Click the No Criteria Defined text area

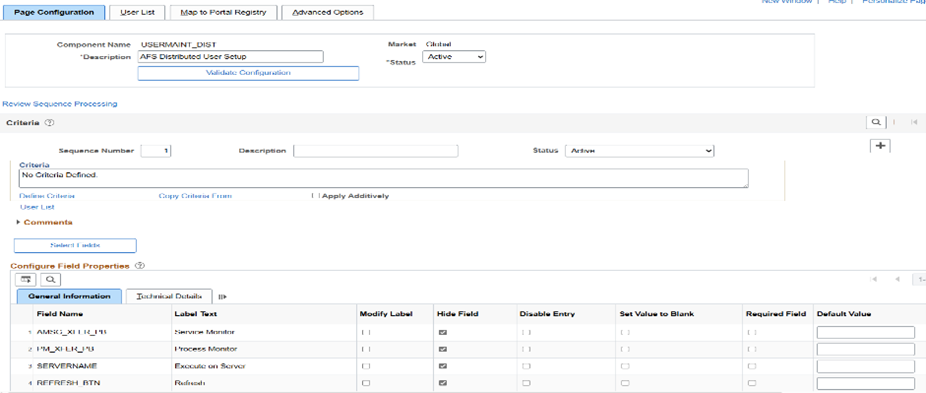click(384, 178)
